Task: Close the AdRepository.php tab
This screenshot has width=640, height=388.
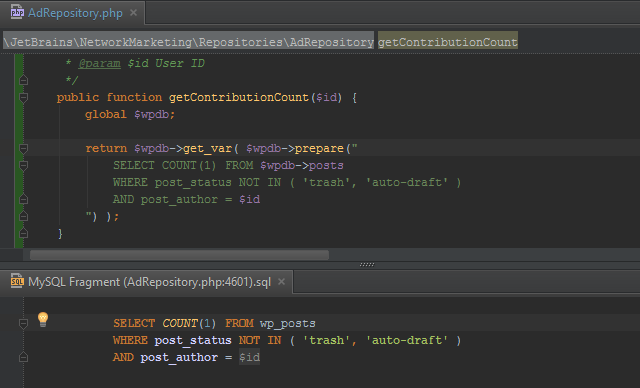Action: pos(133,13)
